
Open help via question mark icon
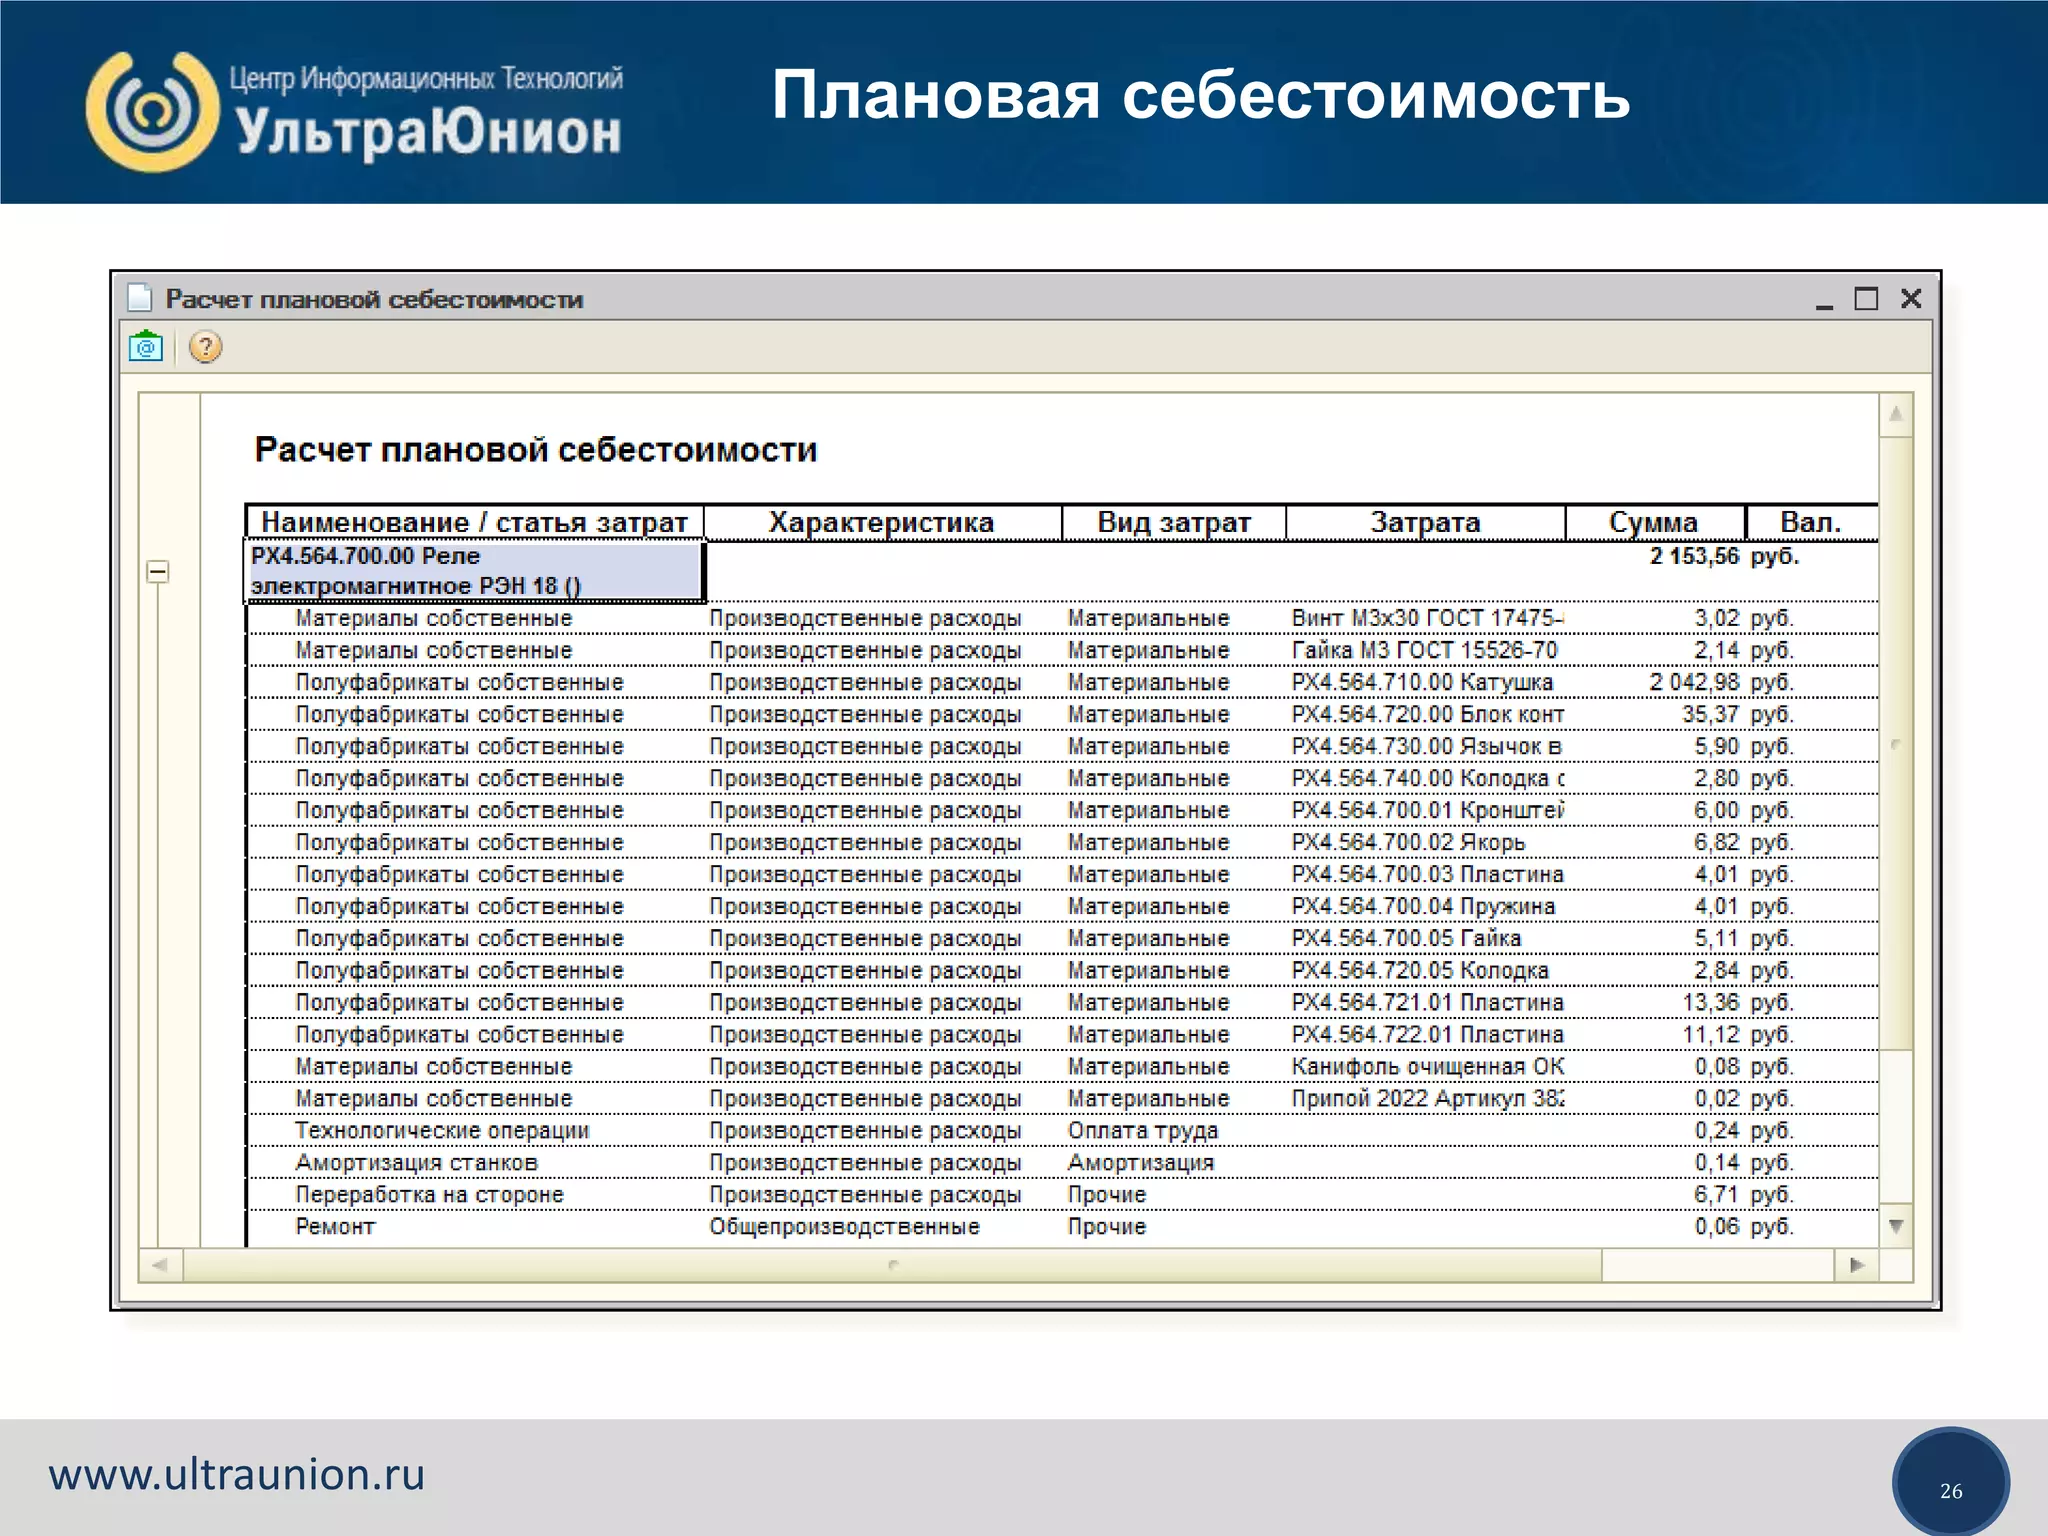coord(205,347)
